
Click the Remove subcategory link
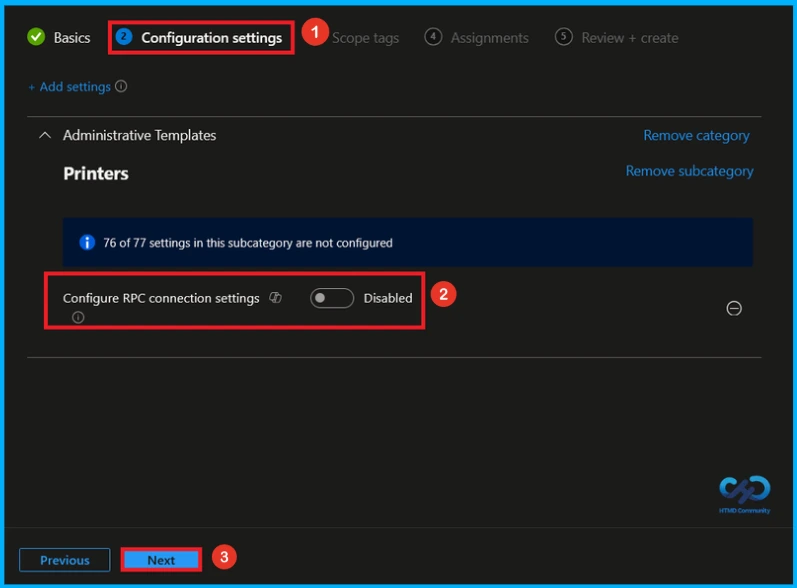(689, 171)
